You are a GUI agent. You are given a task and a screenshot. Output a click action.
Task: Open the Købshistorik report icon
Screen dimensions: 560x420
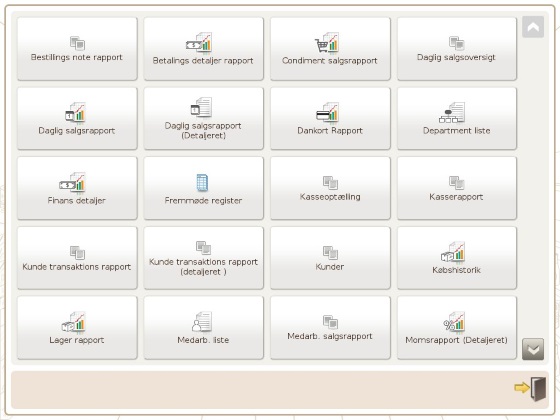(453, 252)
